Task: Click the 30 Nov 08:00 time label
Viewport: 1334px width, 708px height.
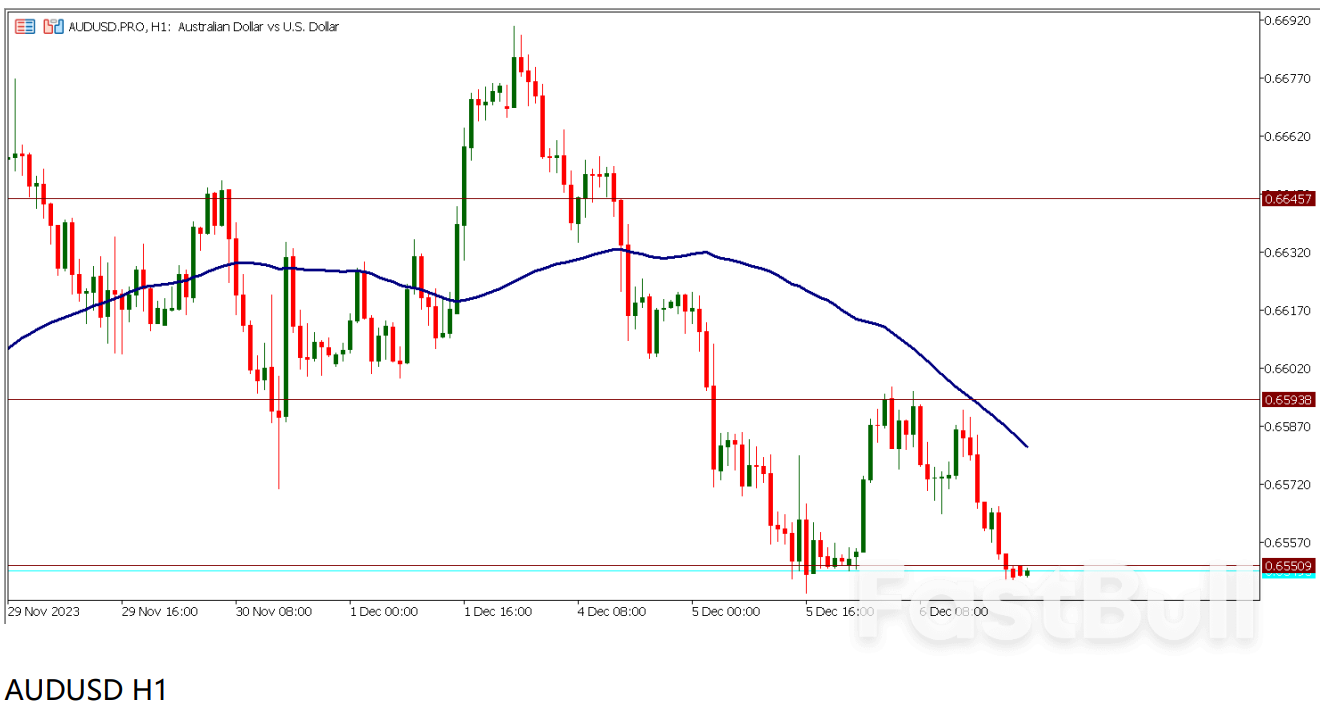Action: coord(273,611)
